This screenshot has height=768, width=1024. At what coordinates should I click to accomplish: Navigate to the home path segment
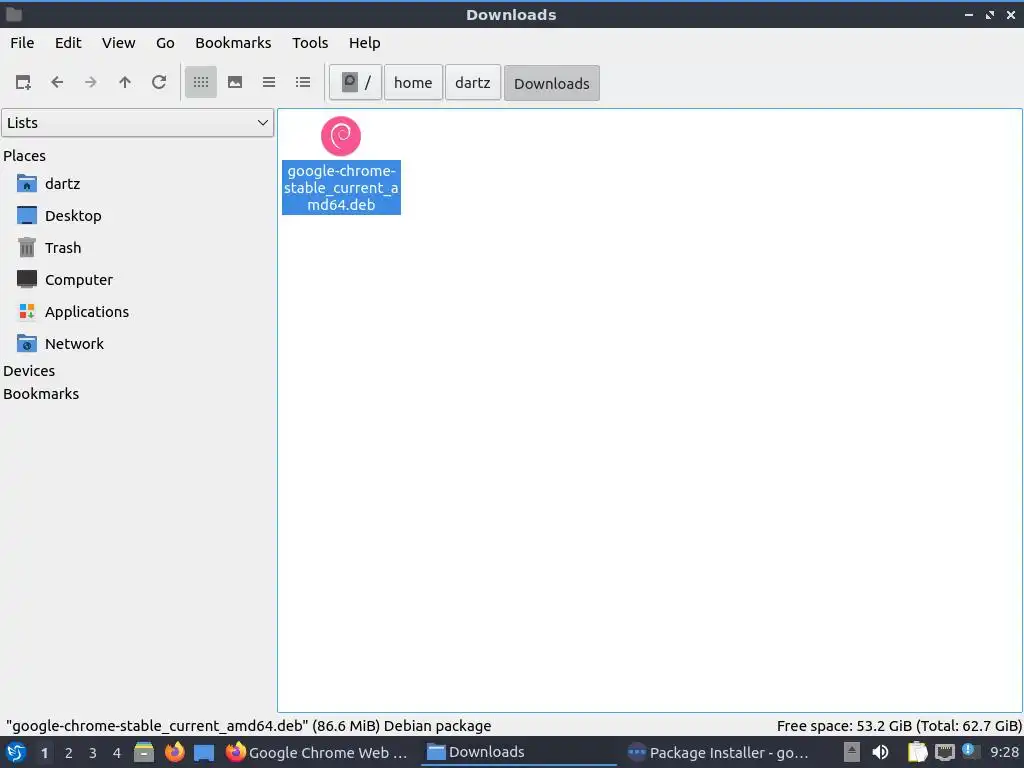click(x=413, y=82)
